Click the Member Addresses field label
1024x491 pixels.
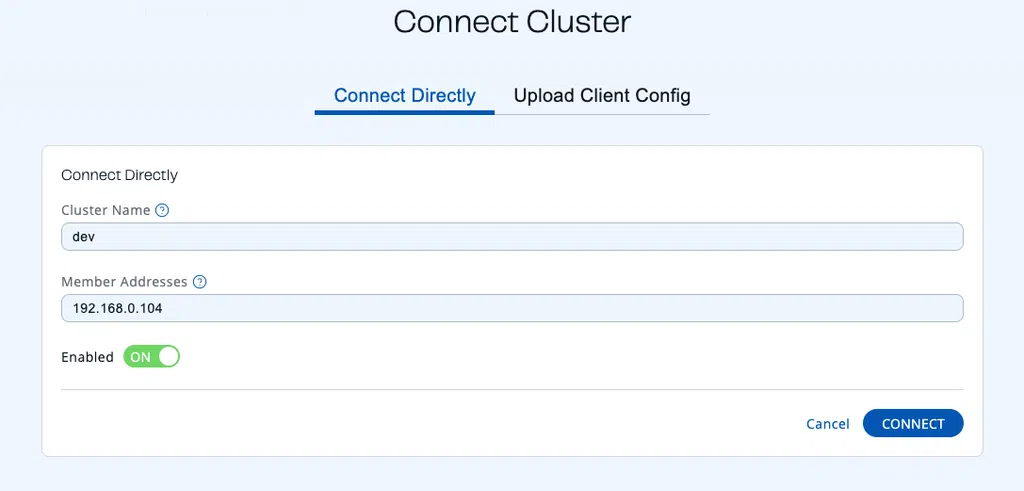pos(124,282)
